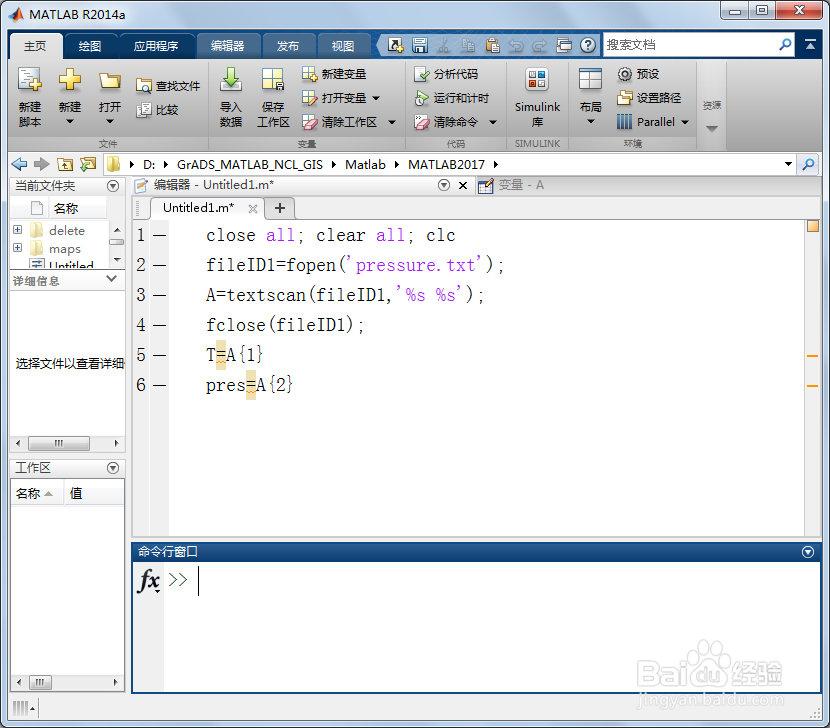Click the help question mark icon

click(x=588, y=45)
